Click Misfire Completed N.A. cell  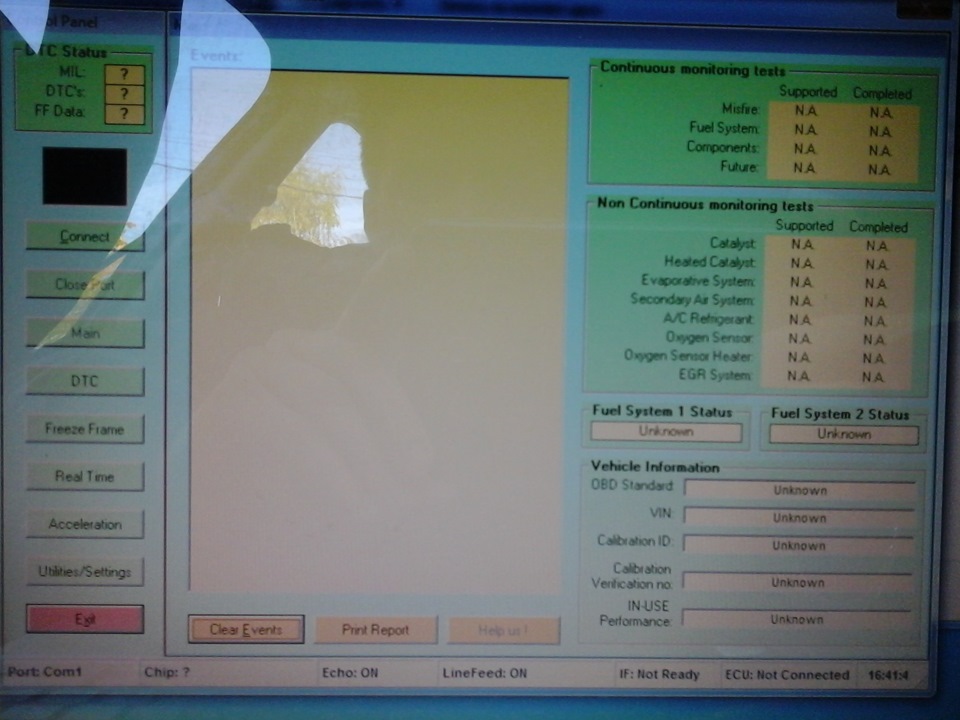tap(880, 113)
